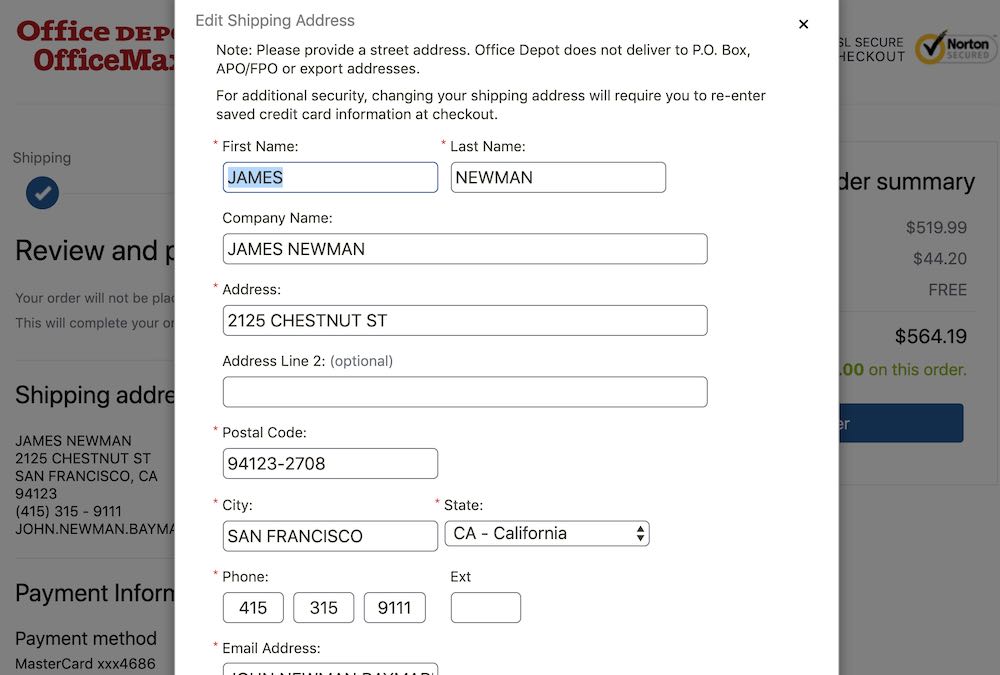Open the State dropdown
The height and width of the screenshot is (675, 1000).
pyautogui.click(x=547, y=534)
